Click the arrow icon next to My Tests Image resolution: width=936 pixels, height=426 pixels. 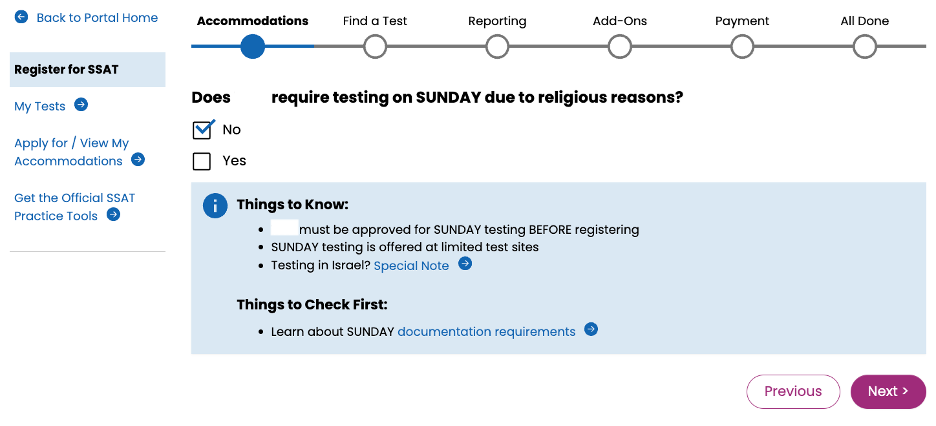point(81,105)
